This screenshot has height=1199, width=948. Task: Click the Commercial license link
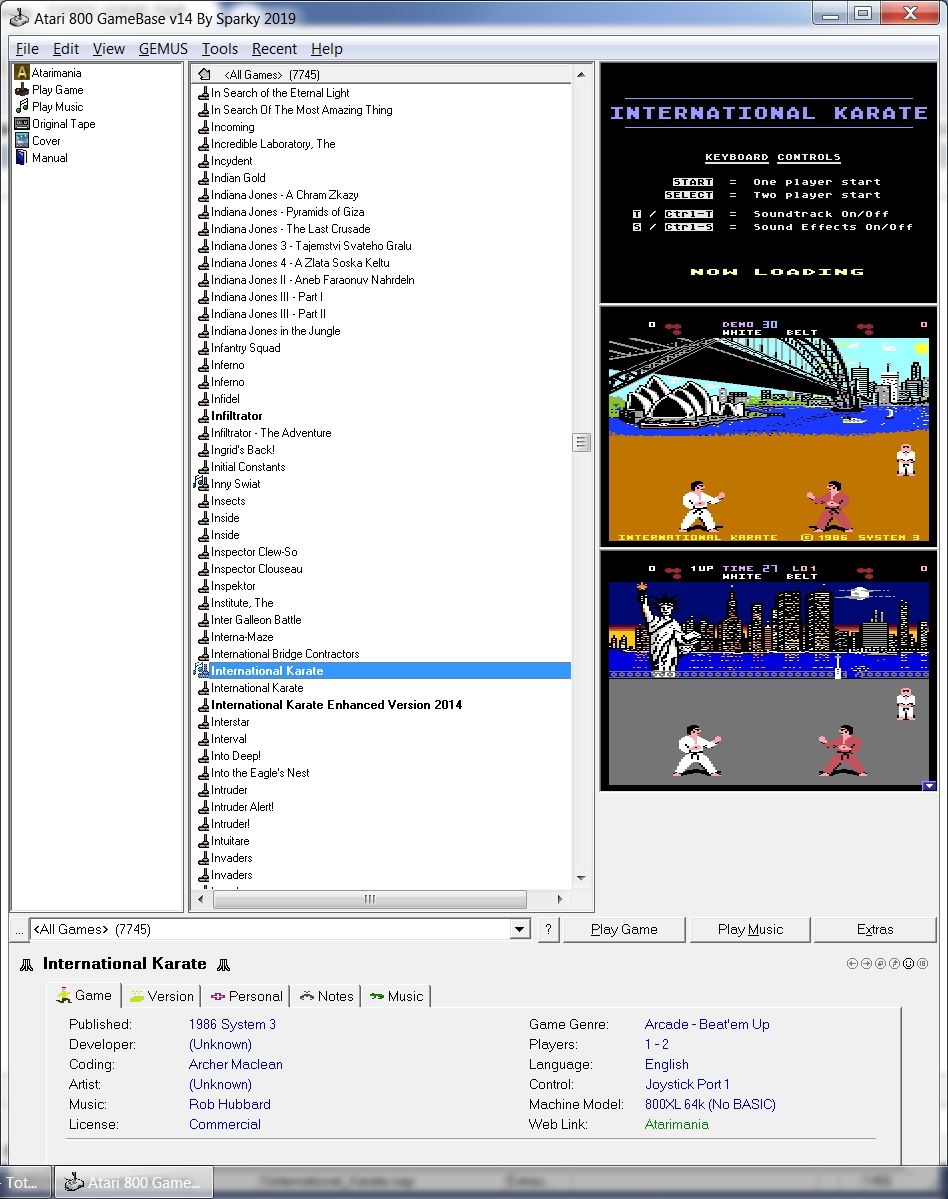(x=225, y=1124)
